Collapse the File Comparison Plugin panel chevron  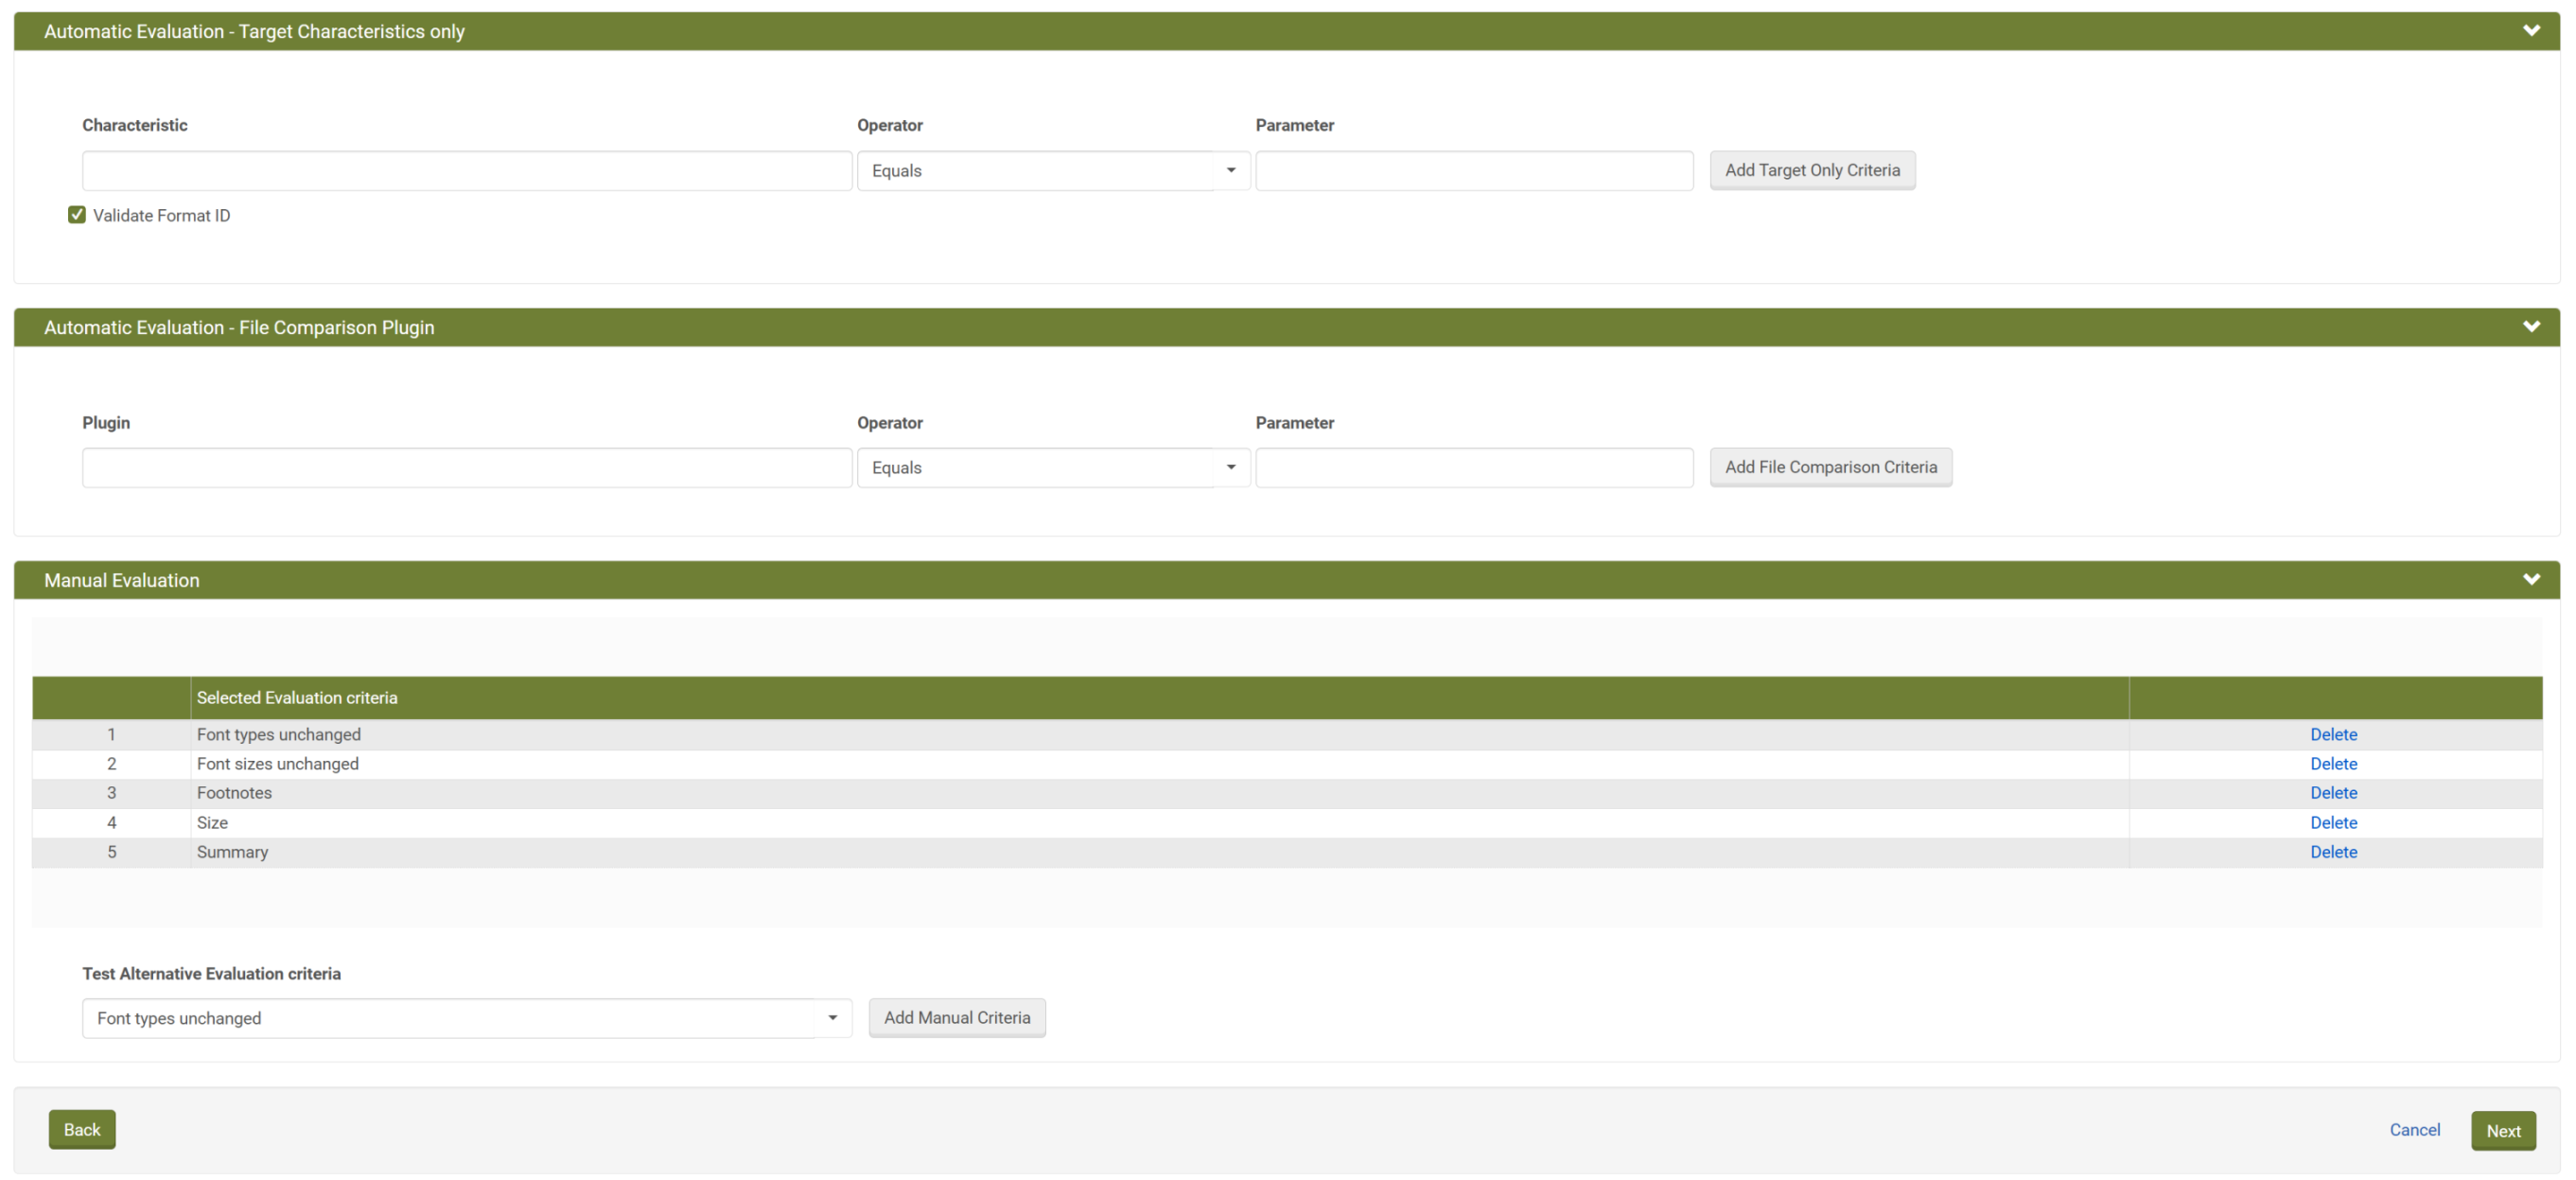pyautogui.click(x=2531, y=327)
